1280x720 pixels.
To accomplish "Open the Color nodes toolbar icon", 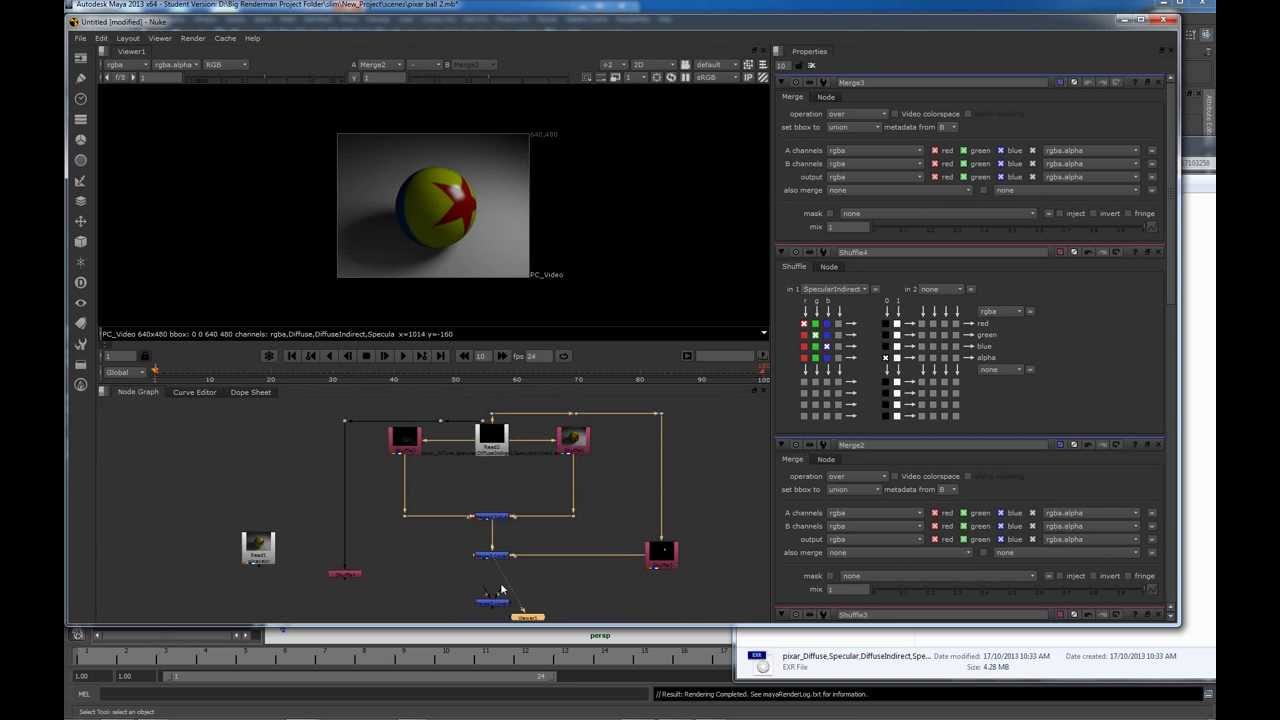I will (x=81, y=140).
